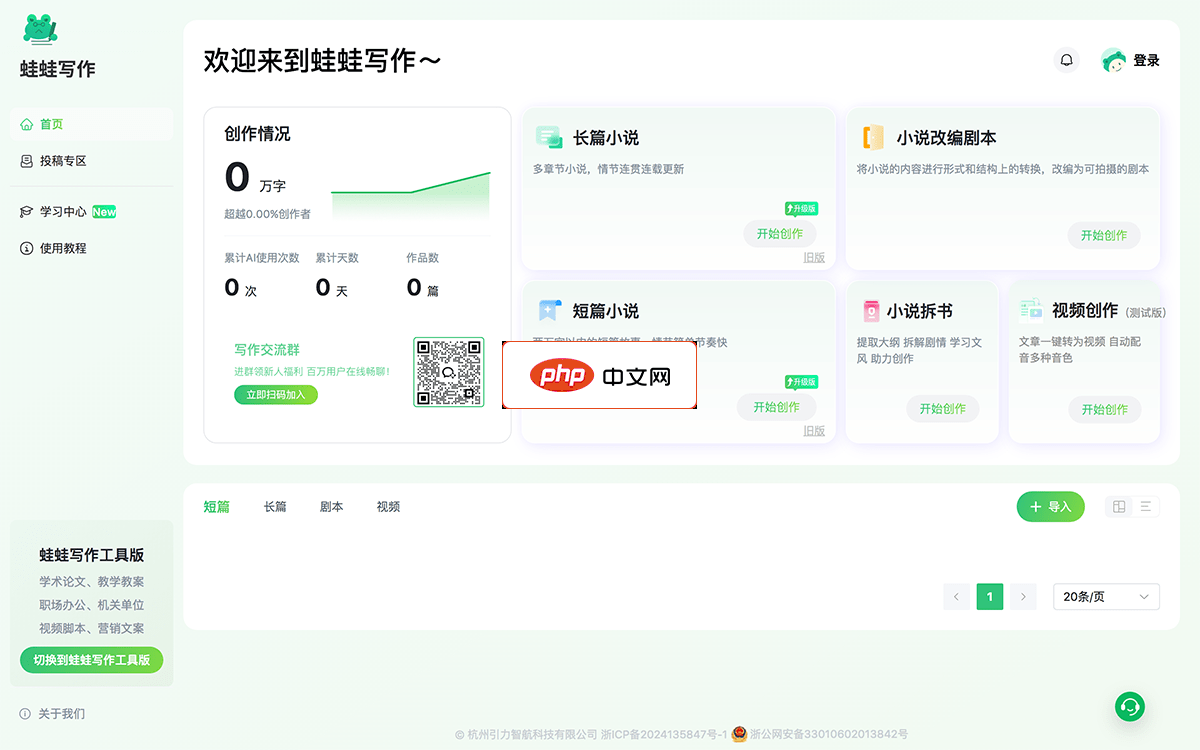Screen dimensions: 1200x750
Task: Start creating under 长篇小说
Action: point(780,234)
